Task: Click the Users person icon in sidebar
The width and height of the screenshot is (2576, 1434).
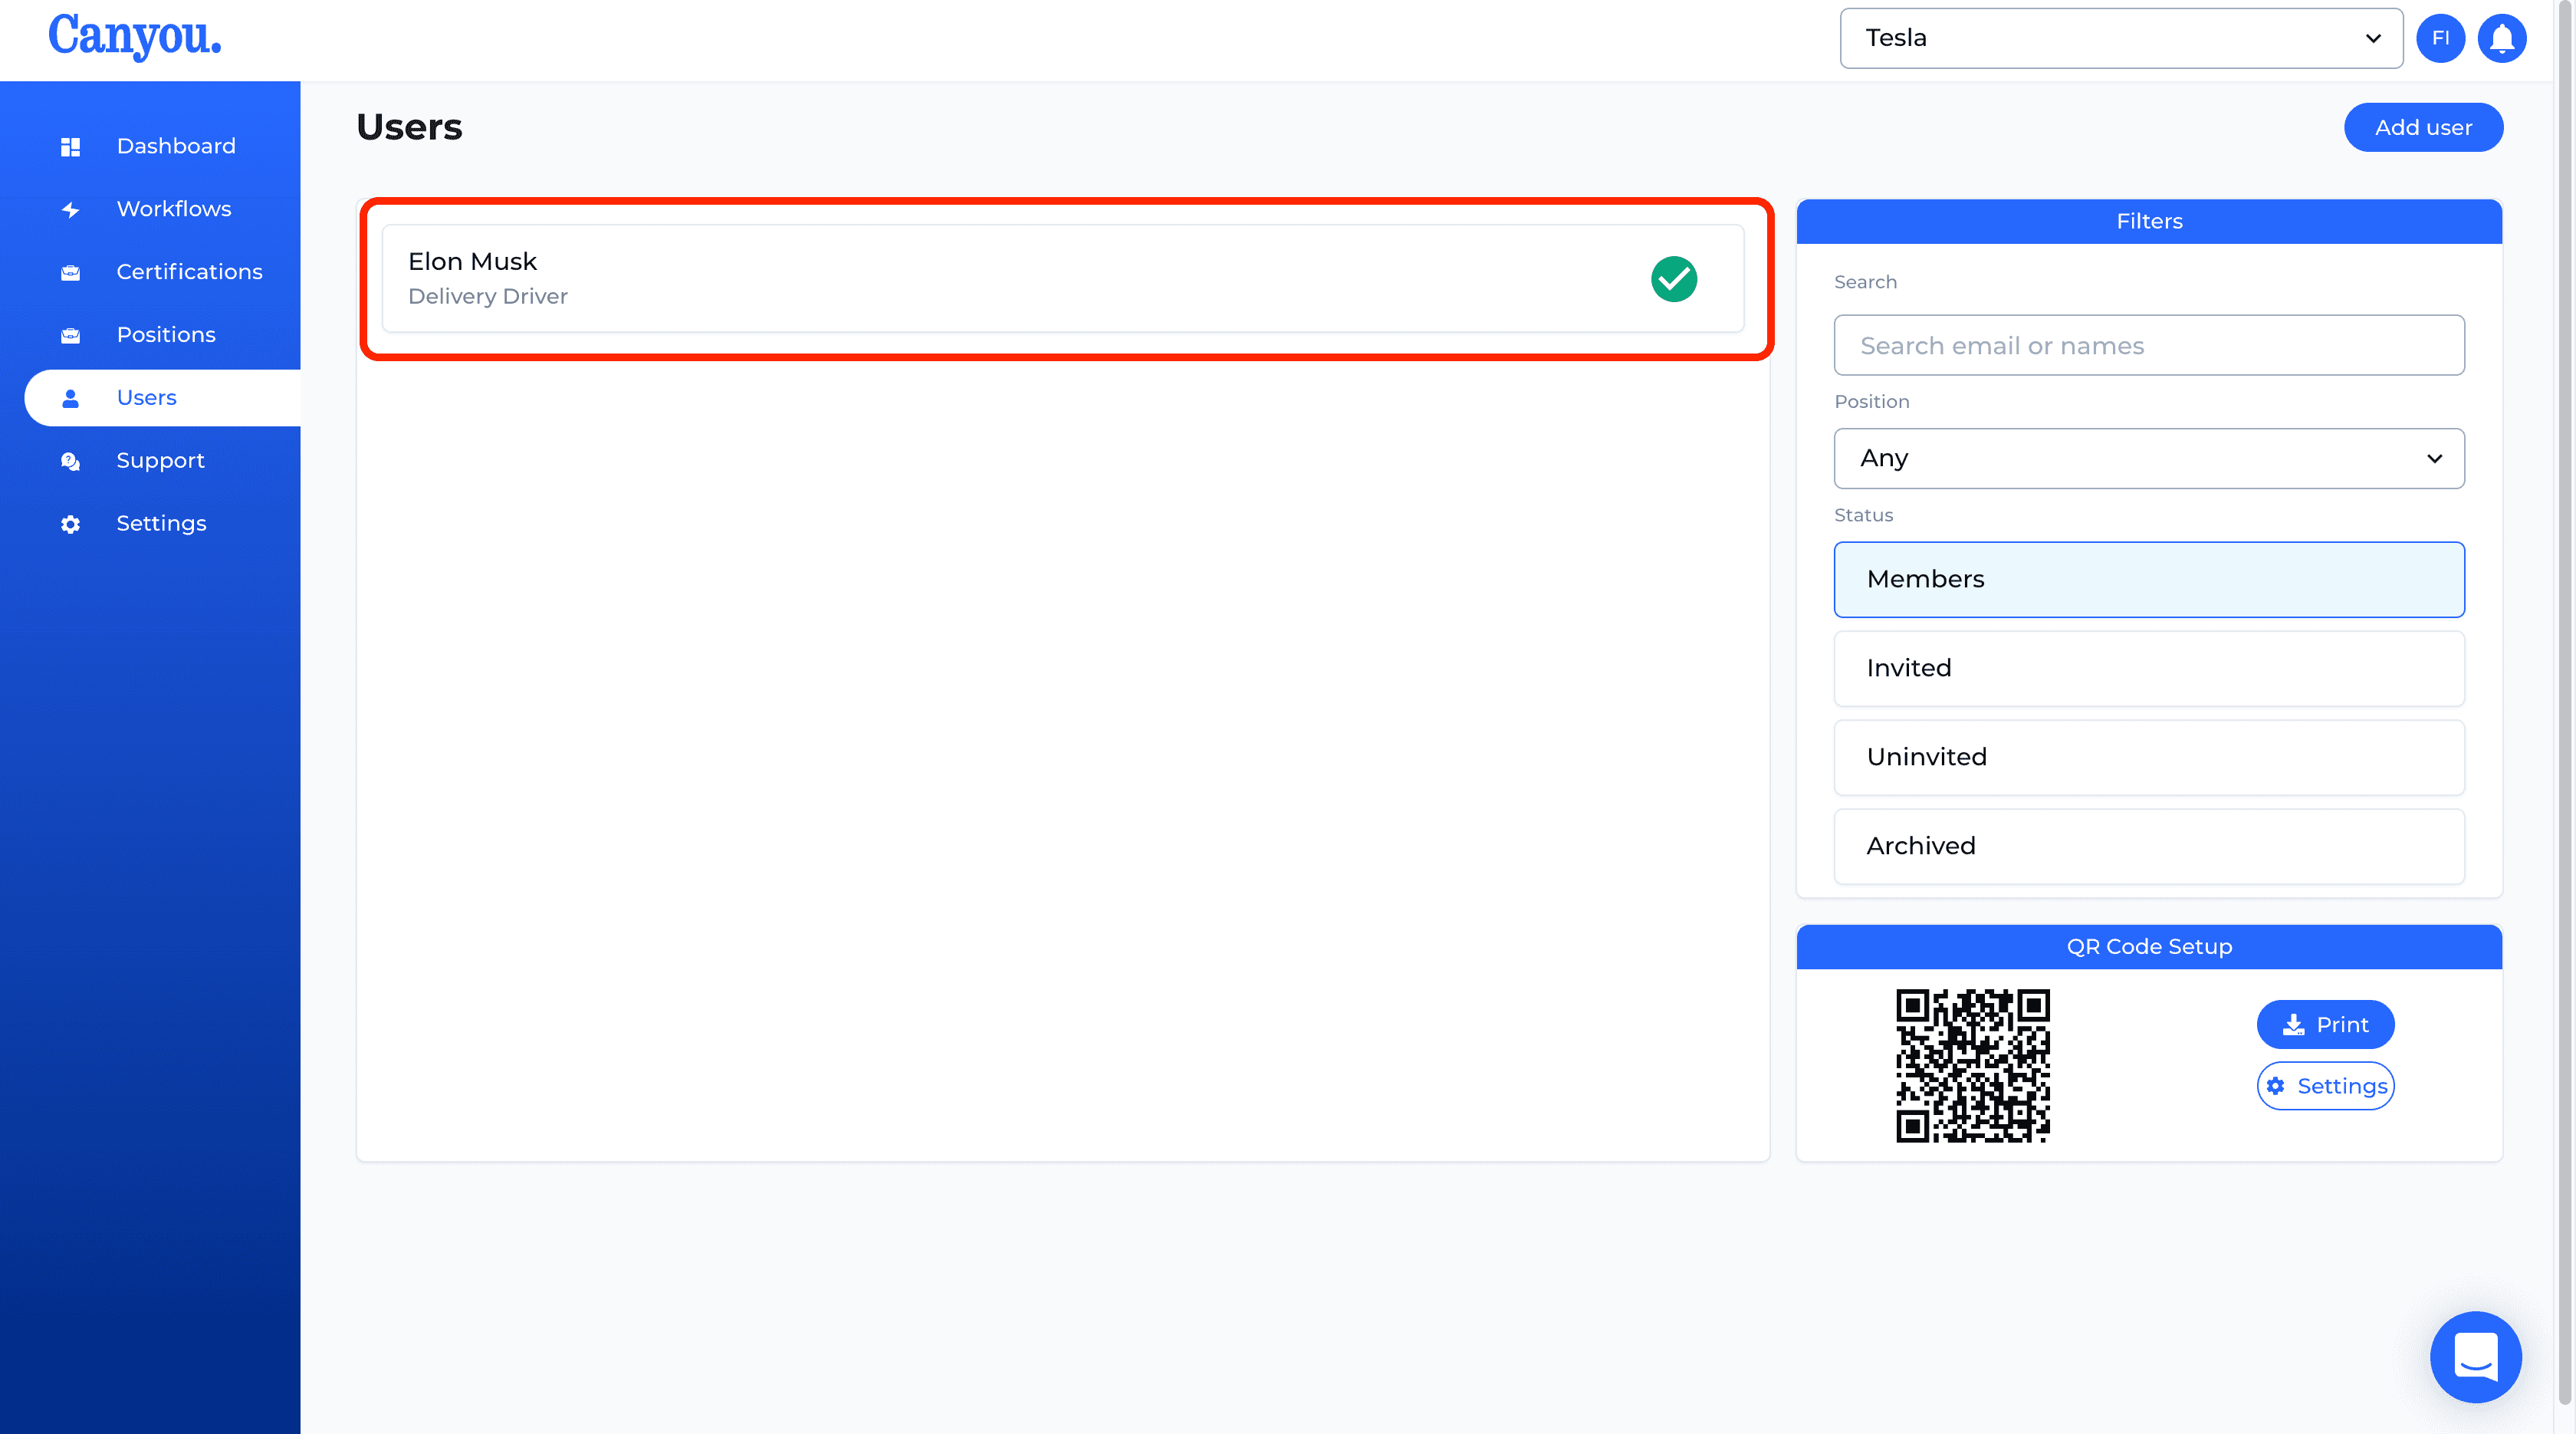Action: 70,399
